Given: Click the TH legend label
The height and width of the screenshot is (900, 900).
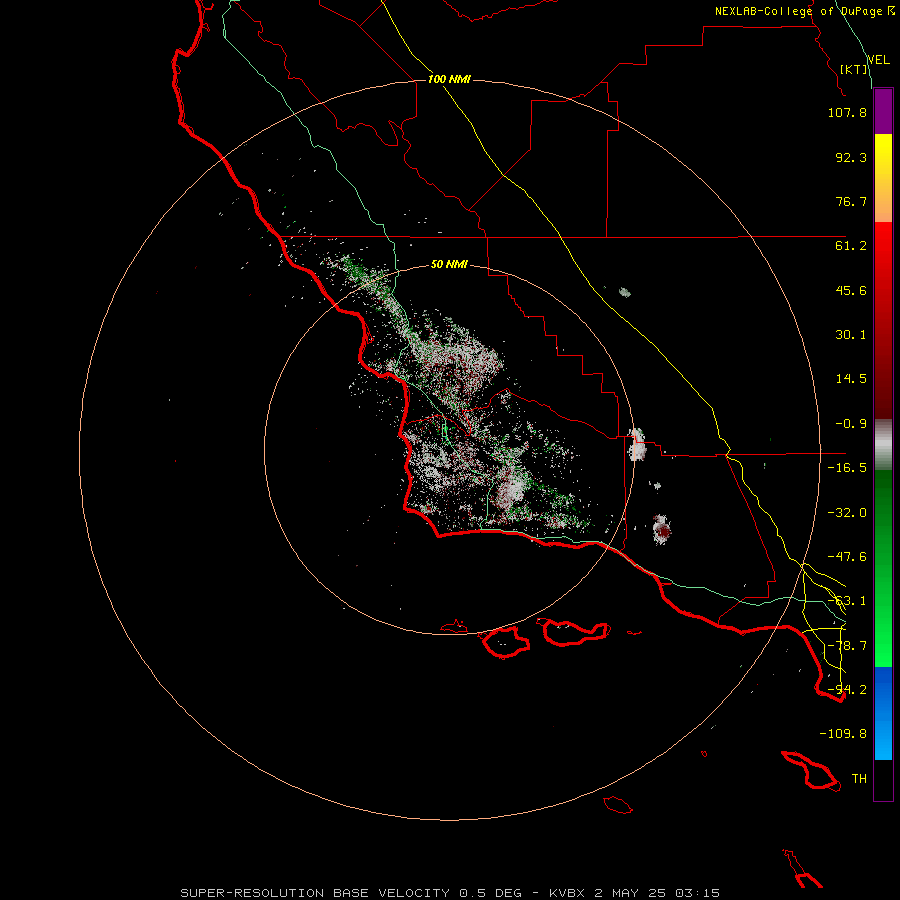Looking at the screenshot, I should tap(859, 779).
